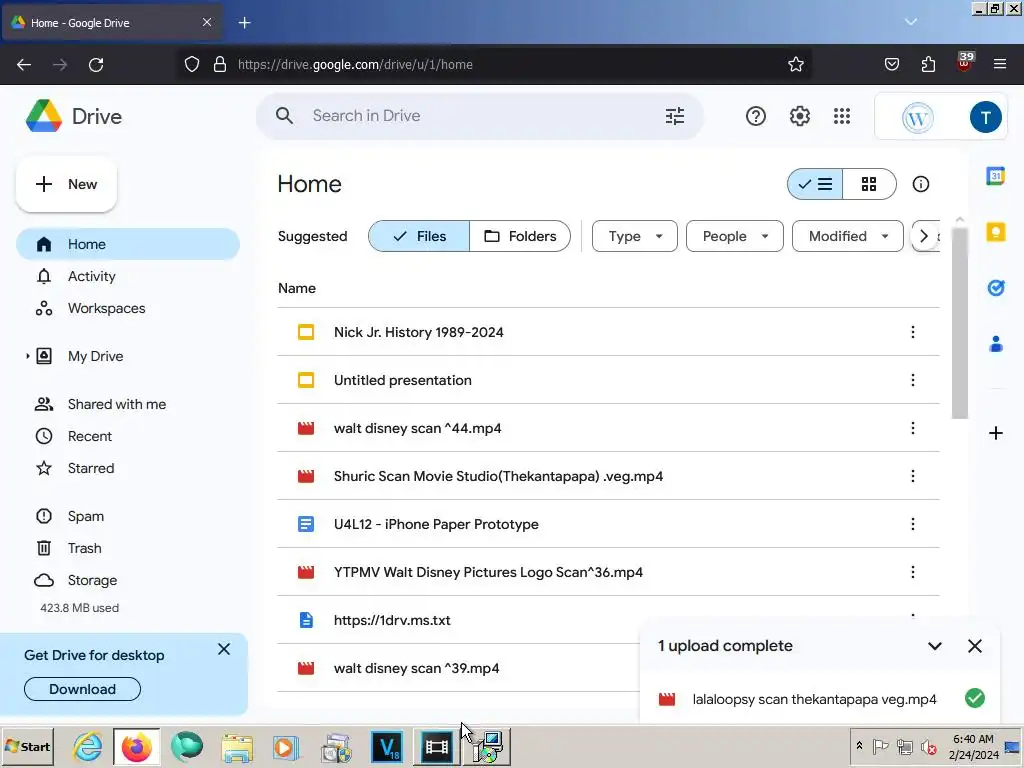
Task: Open more actions for walt disney scan ^44.mp4
Action: point(912,428)
